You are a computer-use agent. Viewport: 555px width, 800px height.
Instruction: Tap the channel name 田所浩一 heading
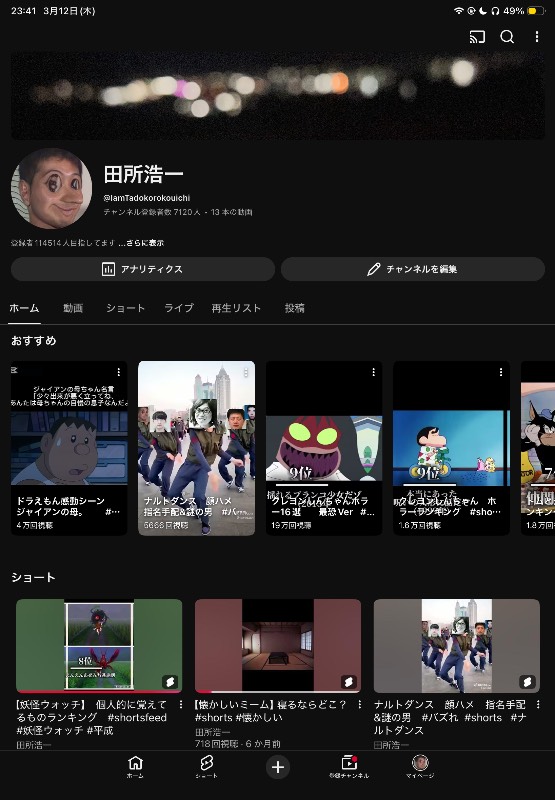point(143,174)
